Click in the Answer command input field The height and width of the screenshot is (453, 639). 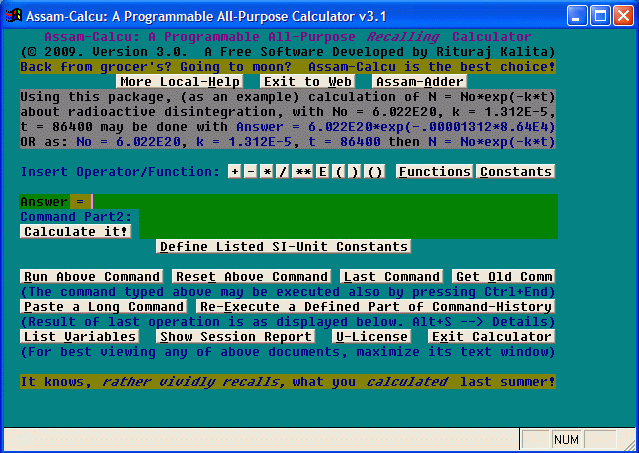tap(300, 202)
